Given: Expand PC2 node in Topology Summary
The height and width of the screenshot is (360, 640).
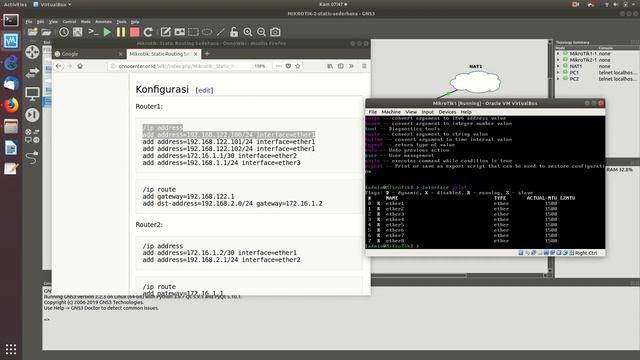Looking at the screenshot, I should 558,79.
